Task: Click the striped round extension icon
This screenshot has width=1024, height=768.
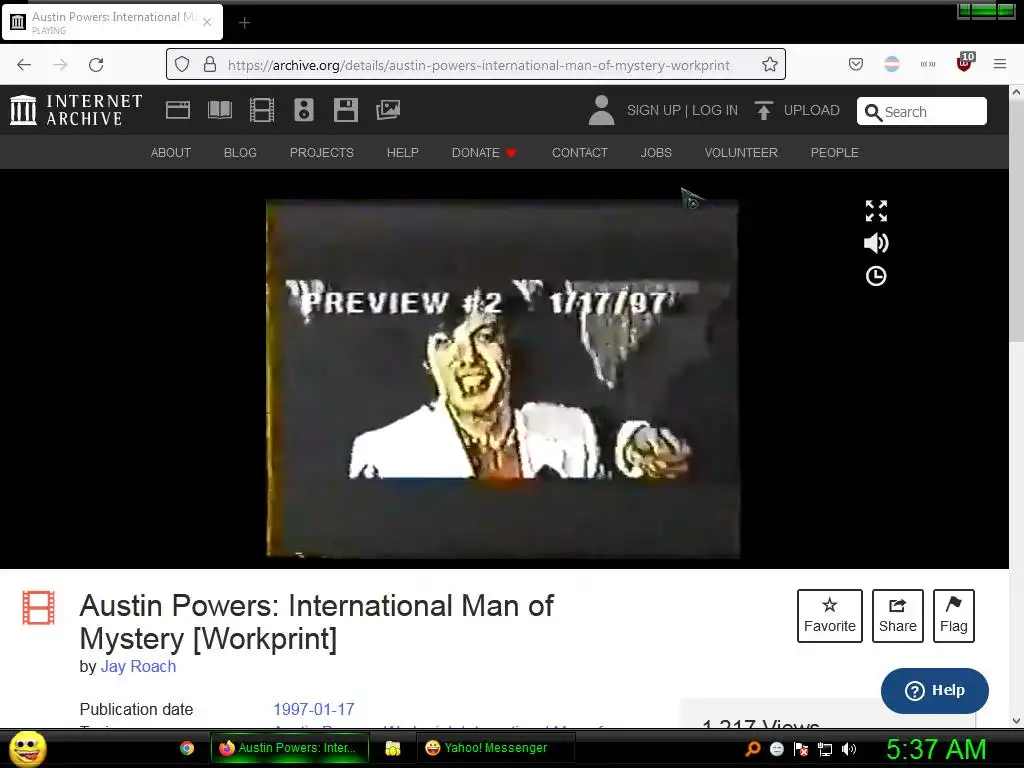Action: click(x=891, y=64)
